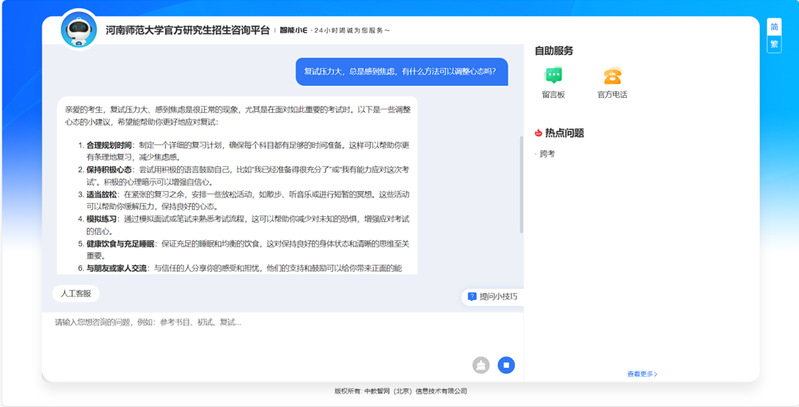Viewport: 799px width, 407px height.
Task: Click the gray clear chat icon
Action: click(x=481, y=365)
